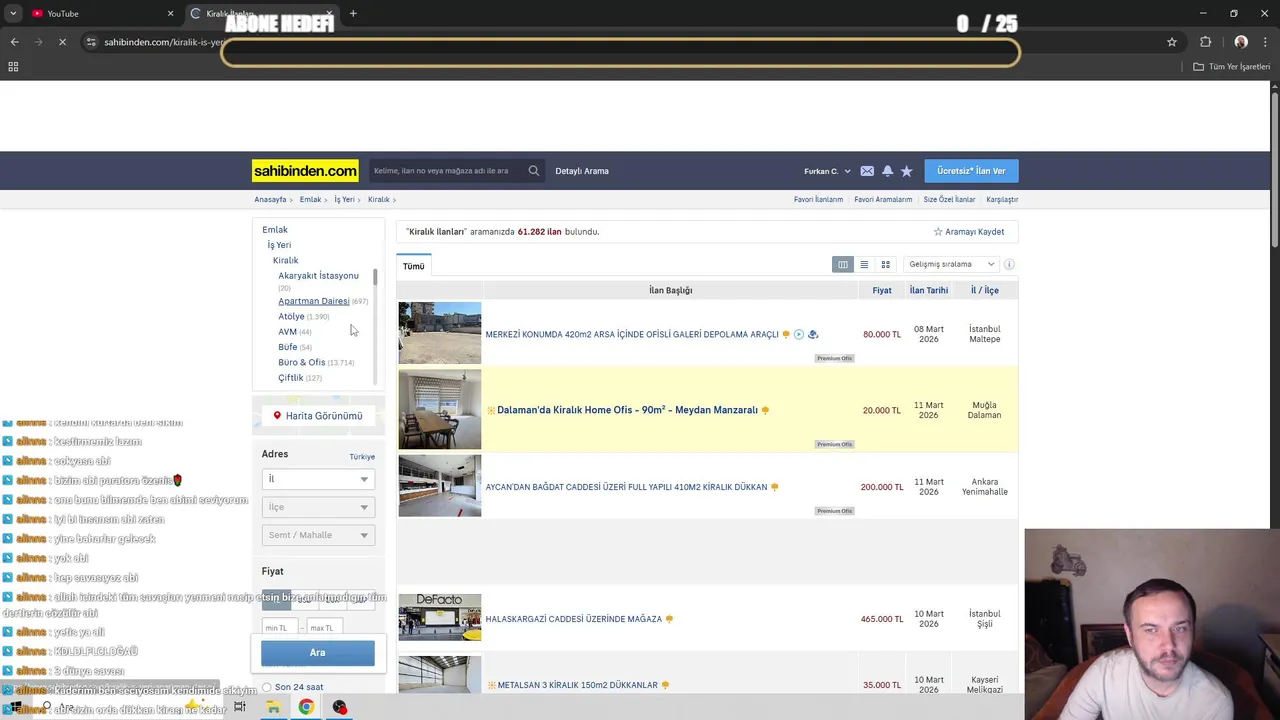Image resolution: width=1280 pixels, height=720 pixels.
Task: Open File Explorer in taskbar
Action: (x=272, y=707)
